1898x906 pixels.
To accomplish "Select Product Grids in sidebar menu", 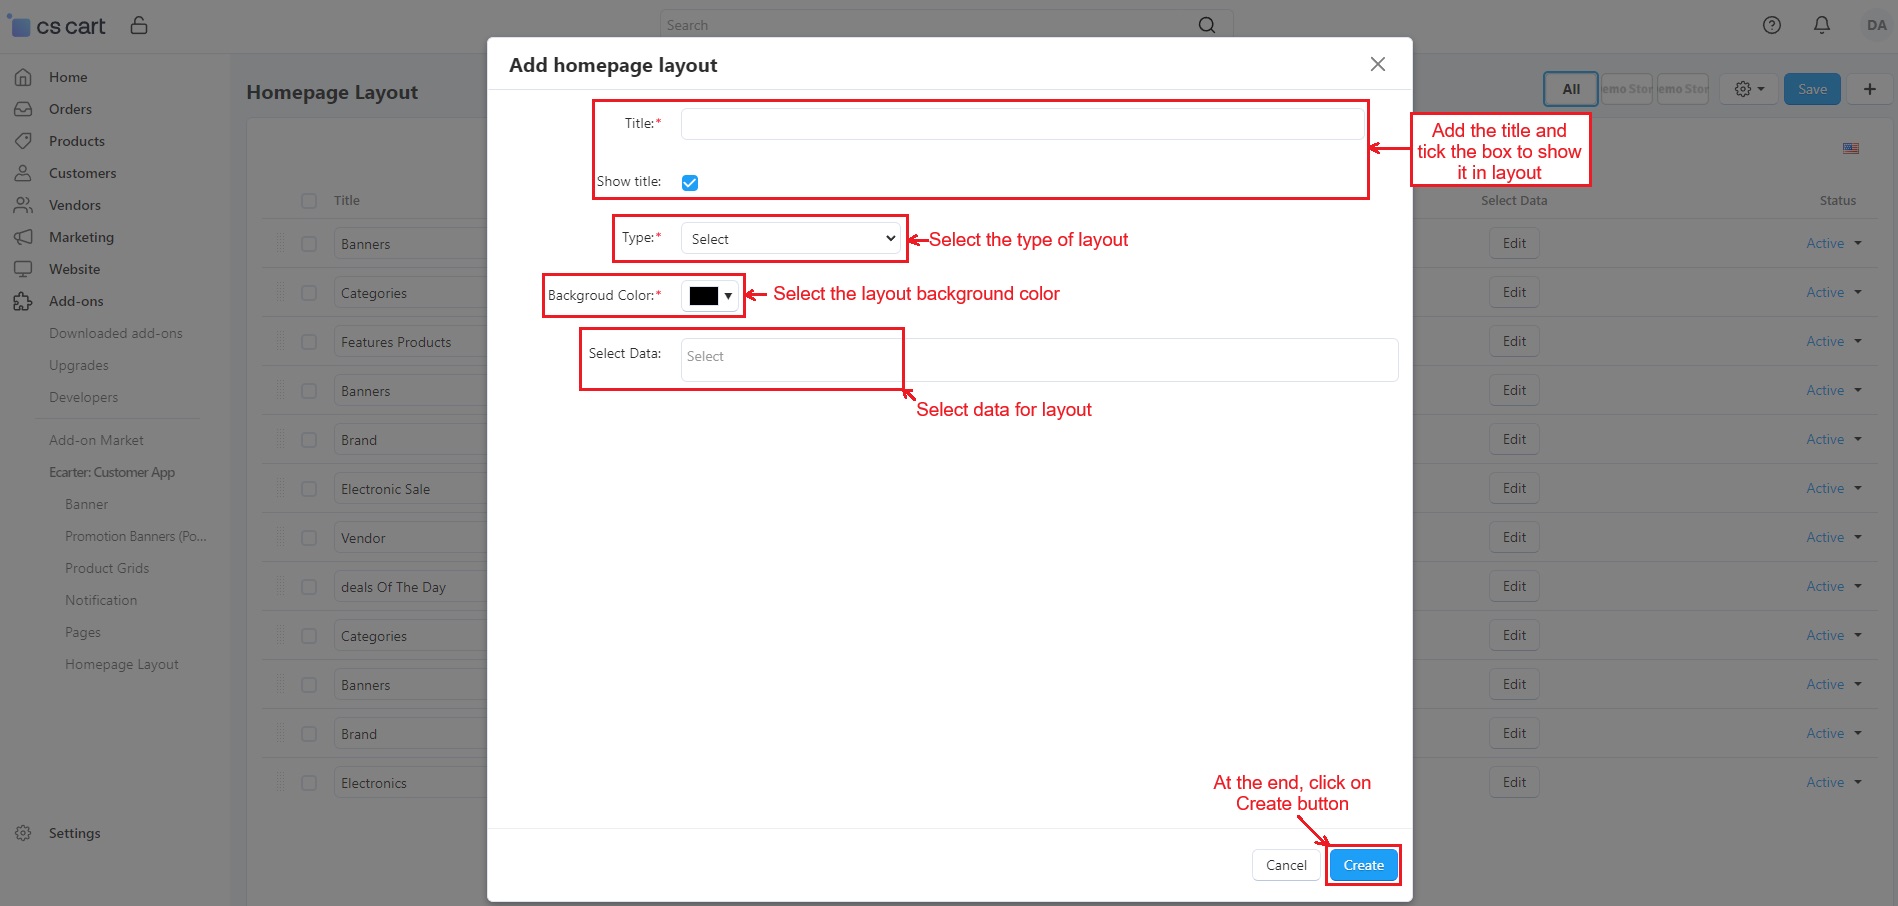I will click(x=107, y=568).
